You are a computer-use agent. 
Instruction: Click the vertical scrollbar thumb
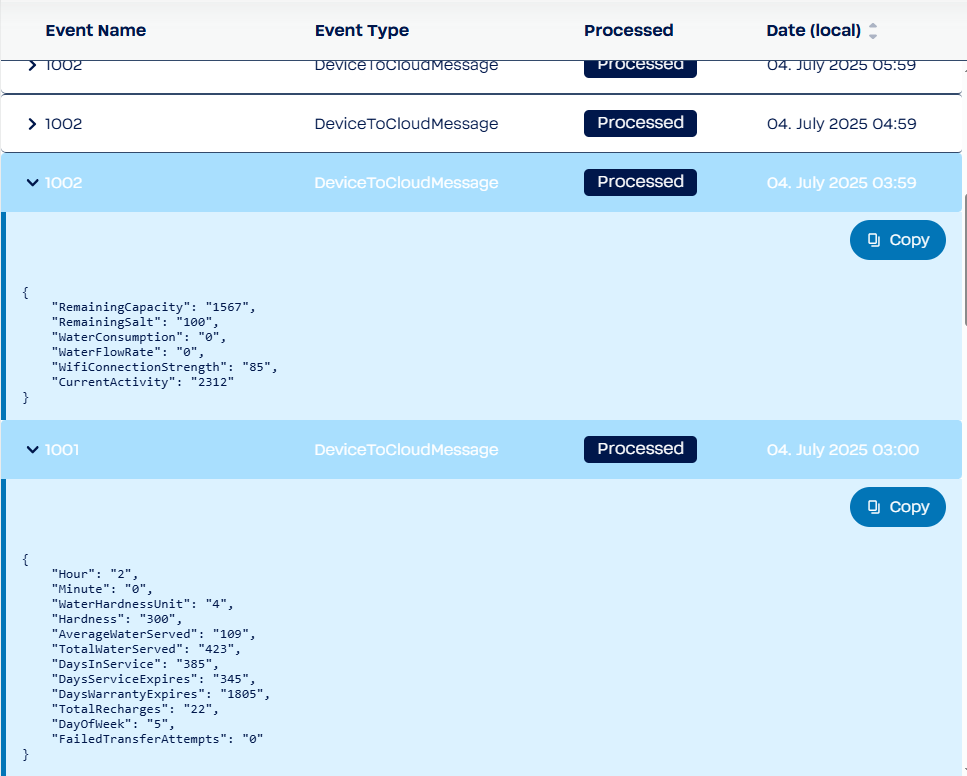[965, 260]
